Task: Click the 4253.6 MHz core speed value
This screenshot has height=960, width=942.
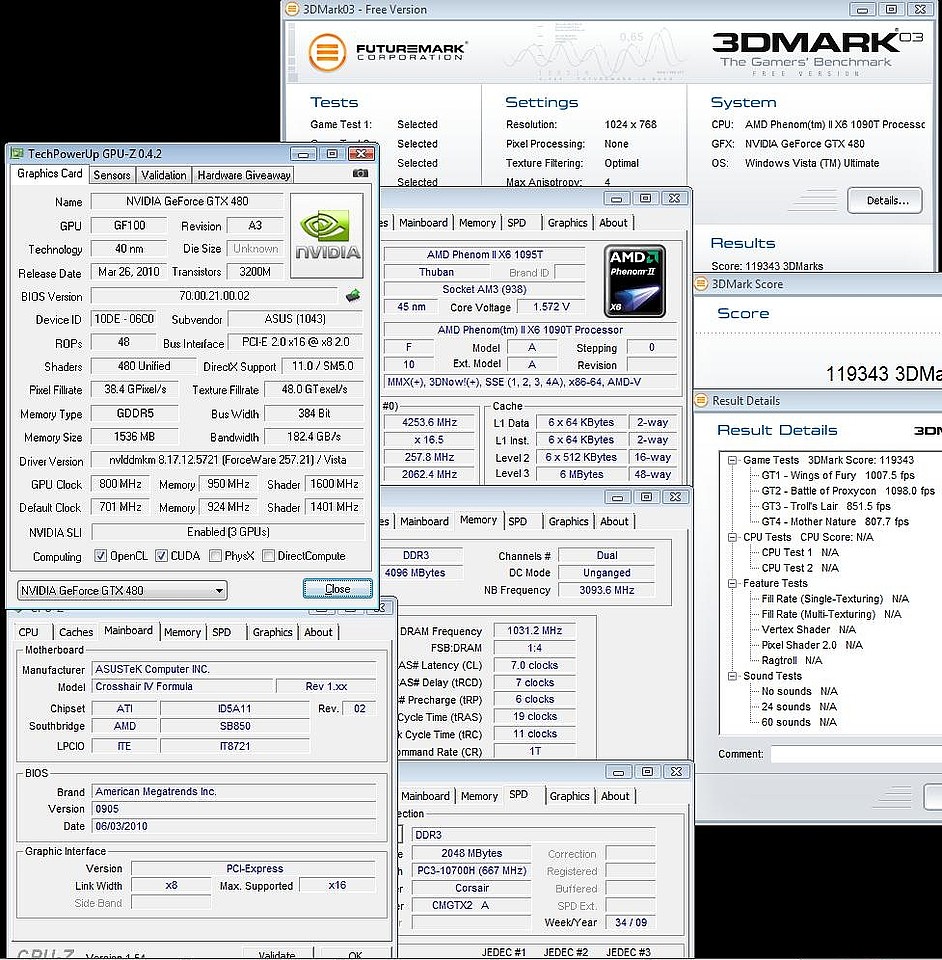Action: pos(429,422)
